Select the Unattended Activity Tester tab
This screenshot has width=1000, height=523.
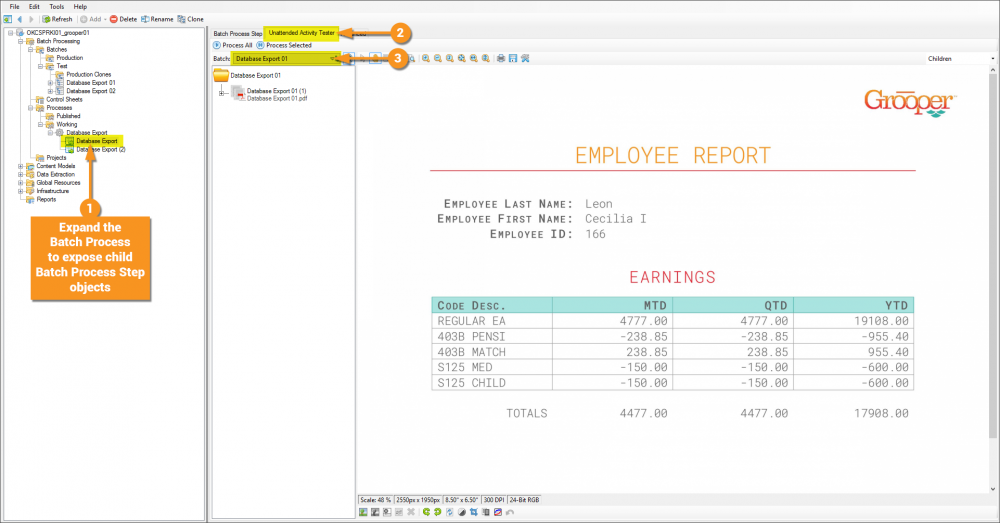point(302,33)
